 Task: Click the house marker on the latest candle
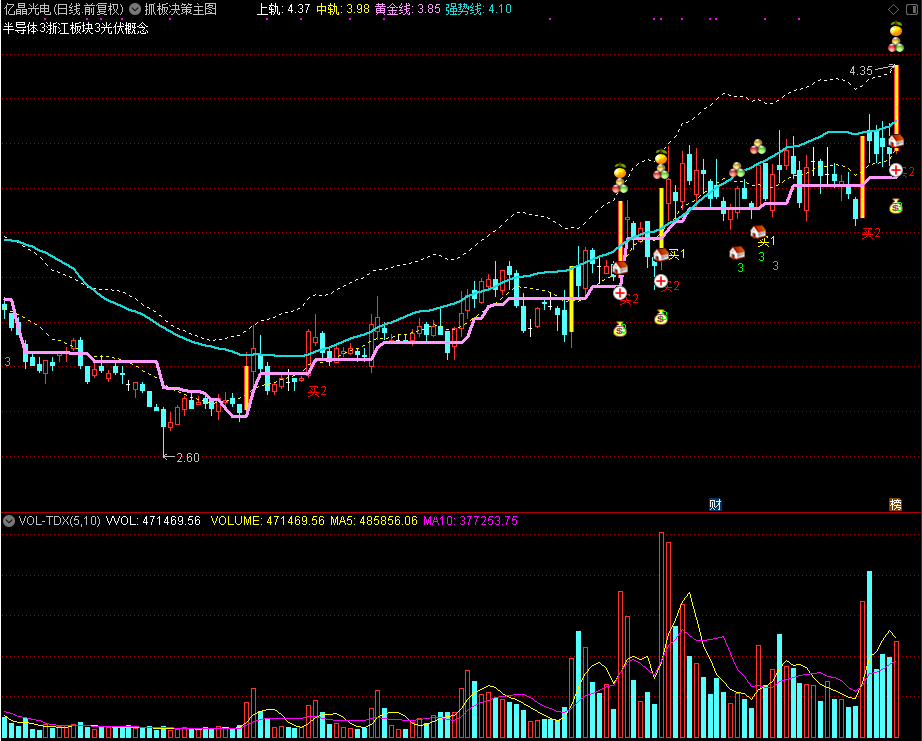point(896,141)
